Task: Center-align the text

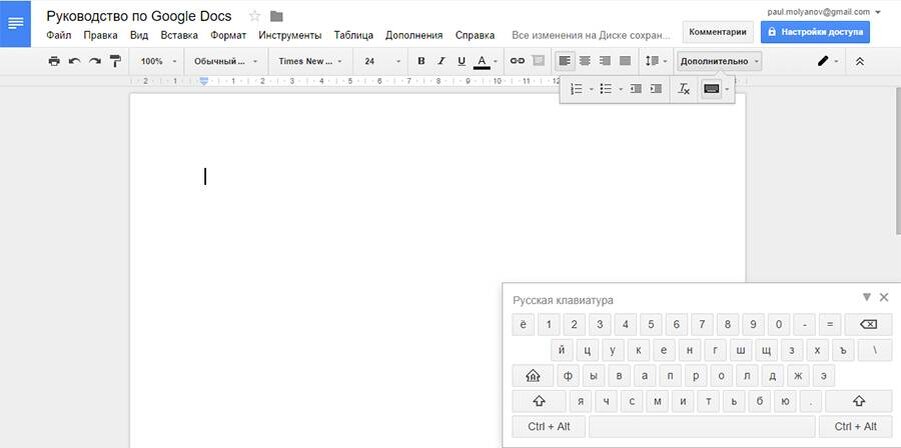Action: click(584, 61)
